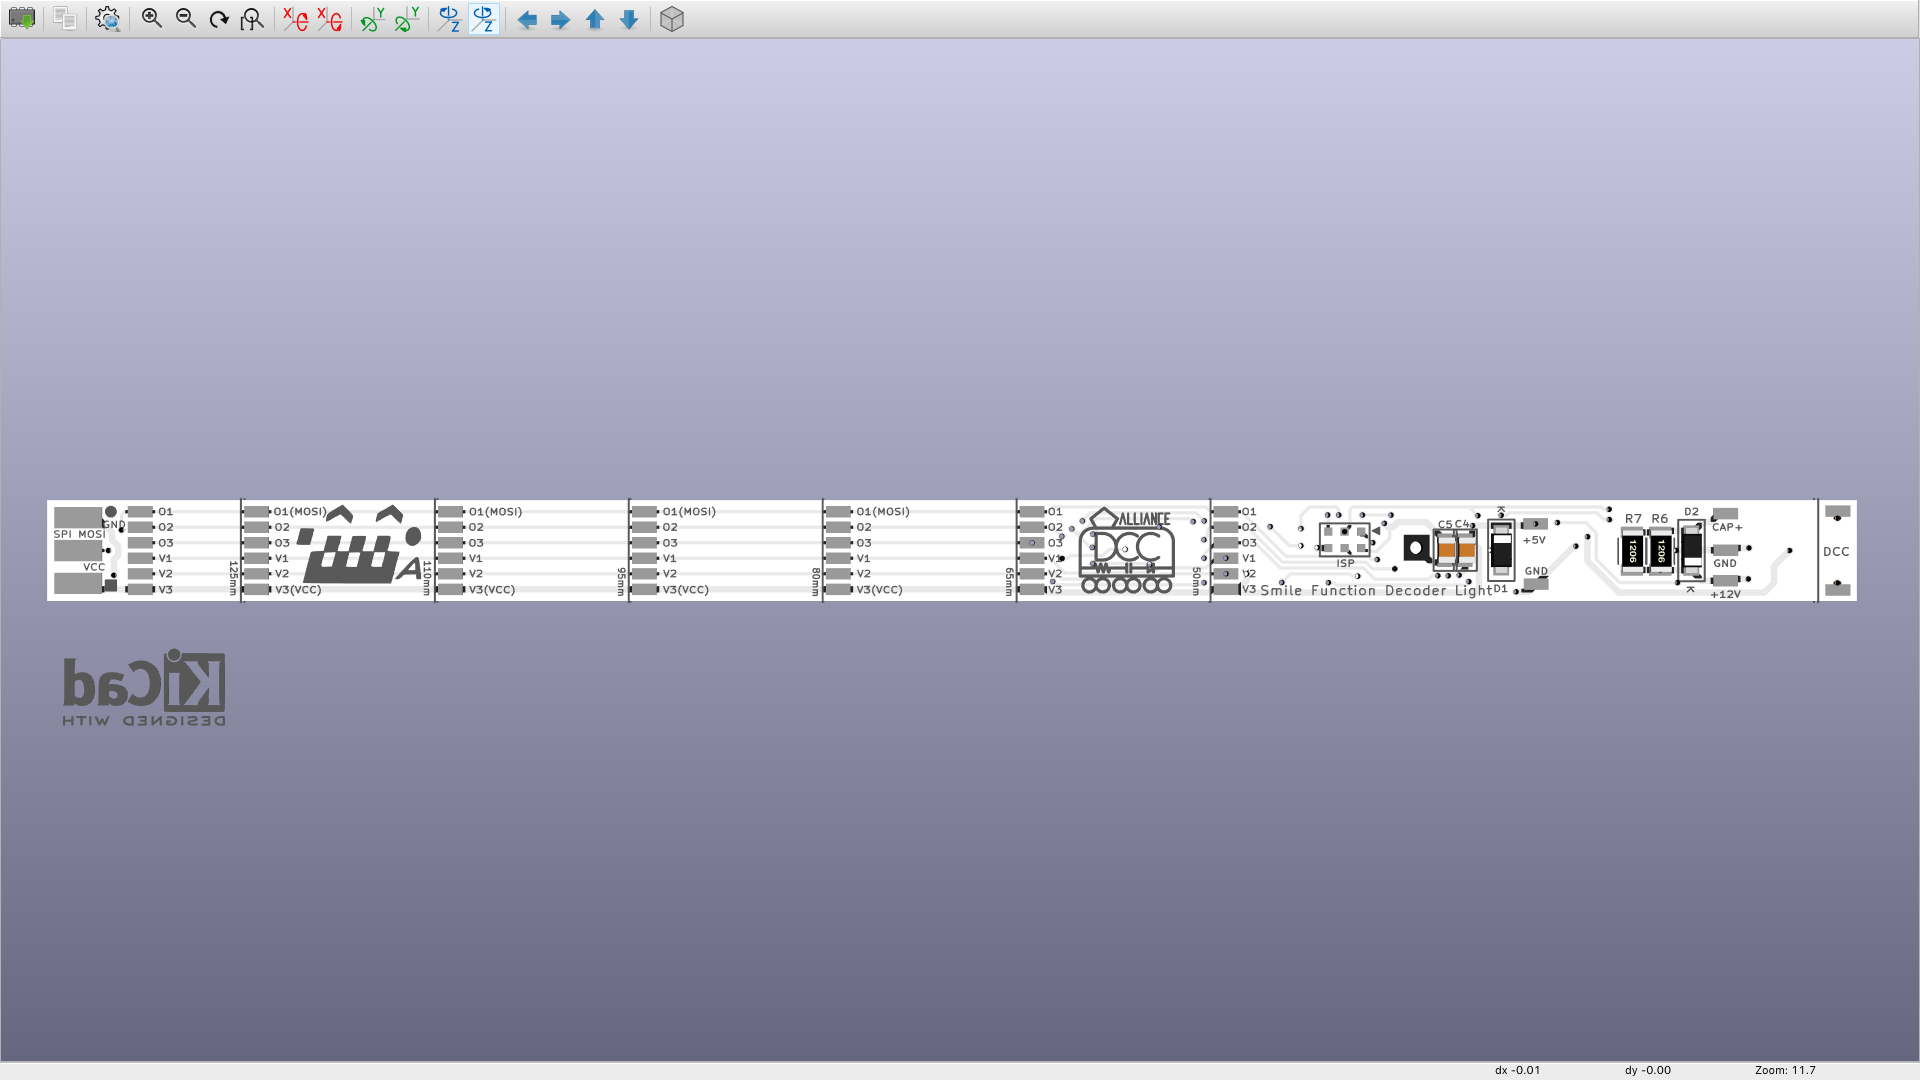
Task: Click the reload board icon
Action: 21,19
